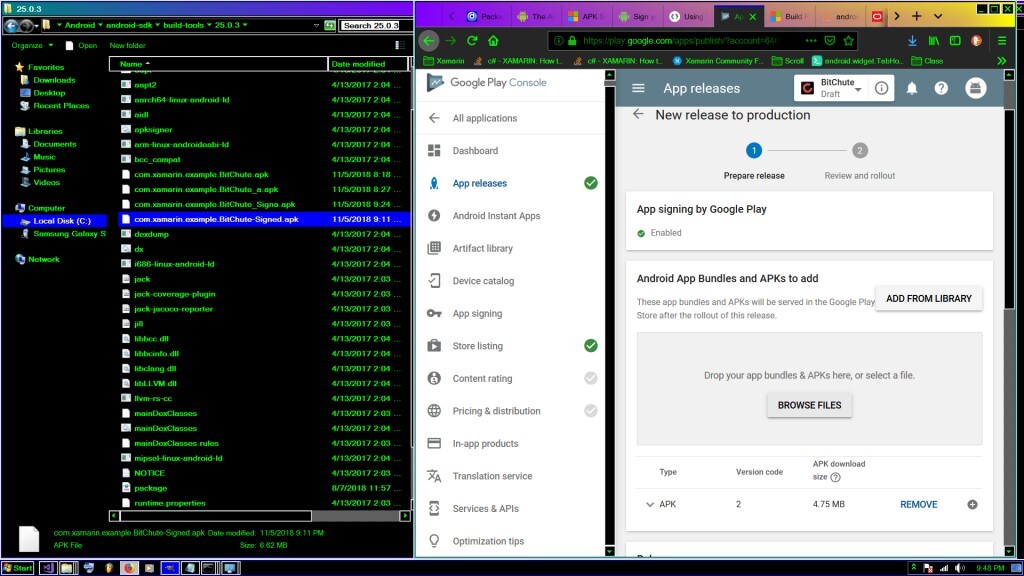Reload the page in the browser
The image size is (1024, 576).
click(472, 41)
